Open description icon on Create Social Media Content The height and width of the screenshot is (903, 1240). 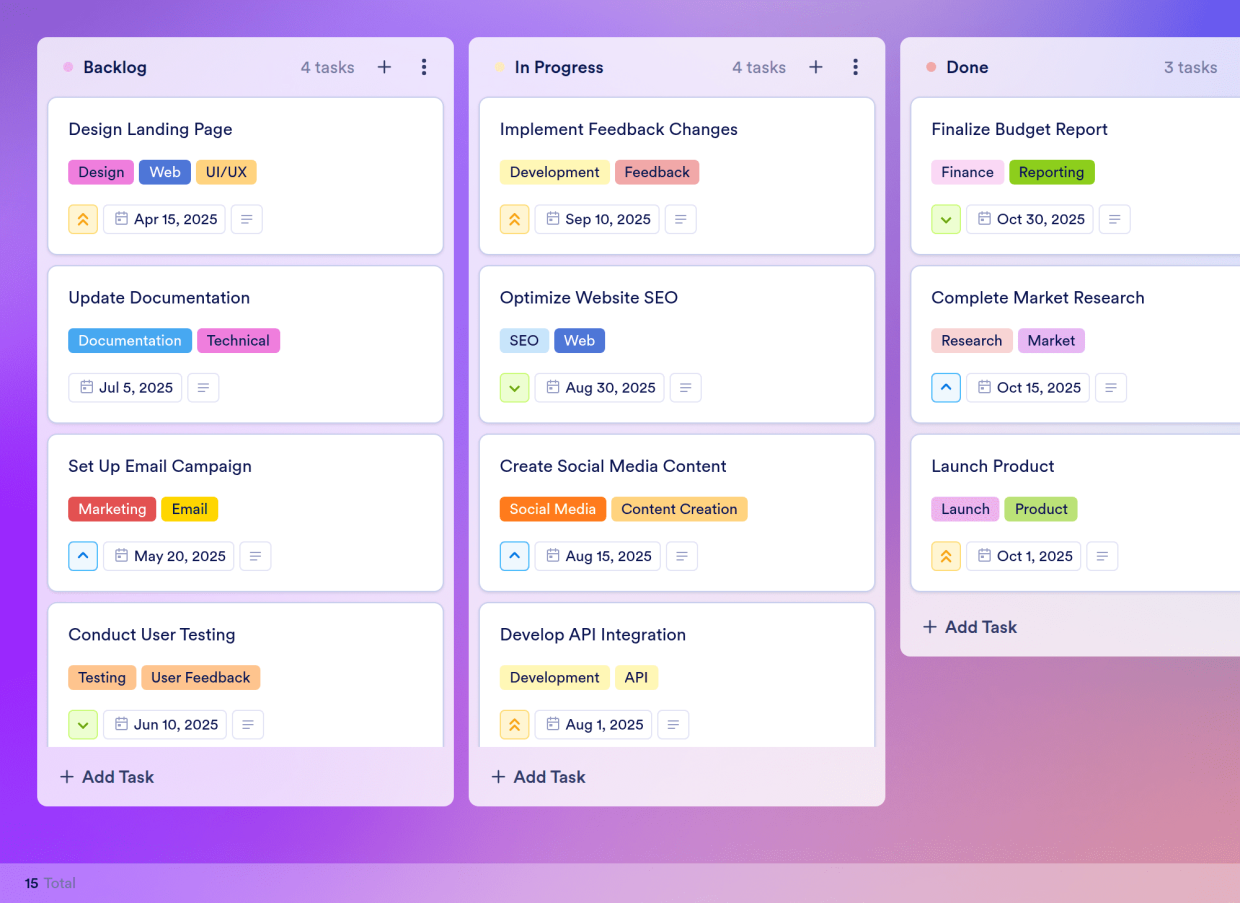pos(682,556)
